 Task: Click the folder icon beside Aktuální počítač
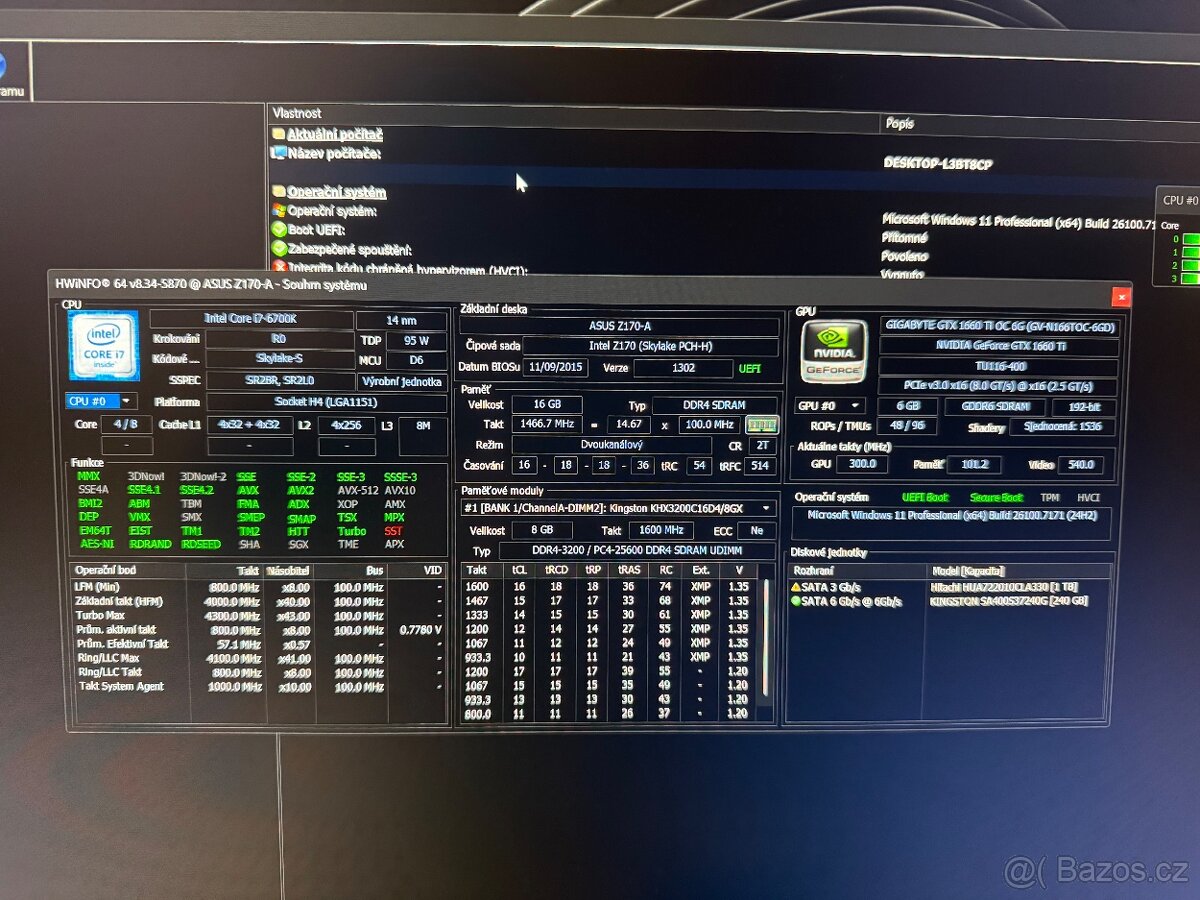pos(278,134)
